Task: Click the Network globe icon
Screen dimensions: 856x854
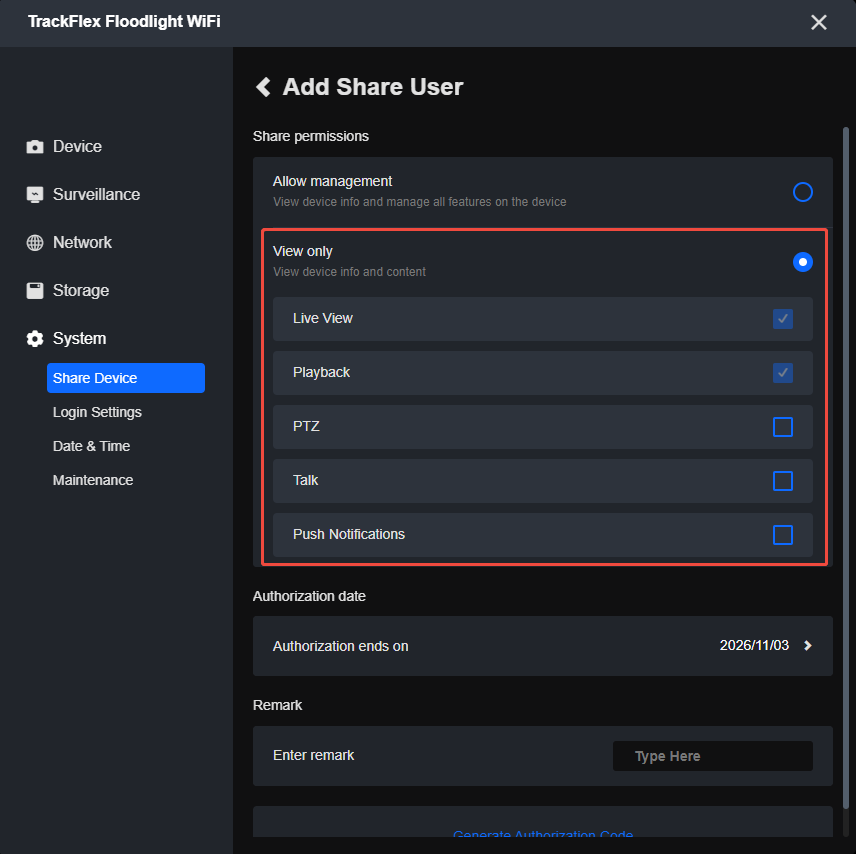Action: click(35, 243)
